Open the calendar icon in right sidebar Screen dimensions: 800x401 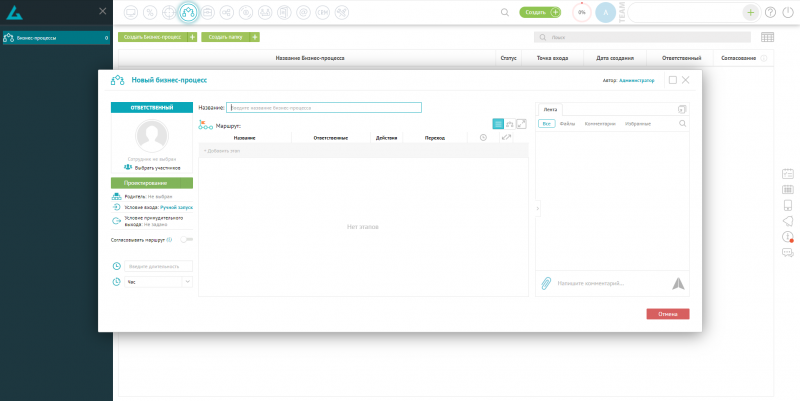787,173
